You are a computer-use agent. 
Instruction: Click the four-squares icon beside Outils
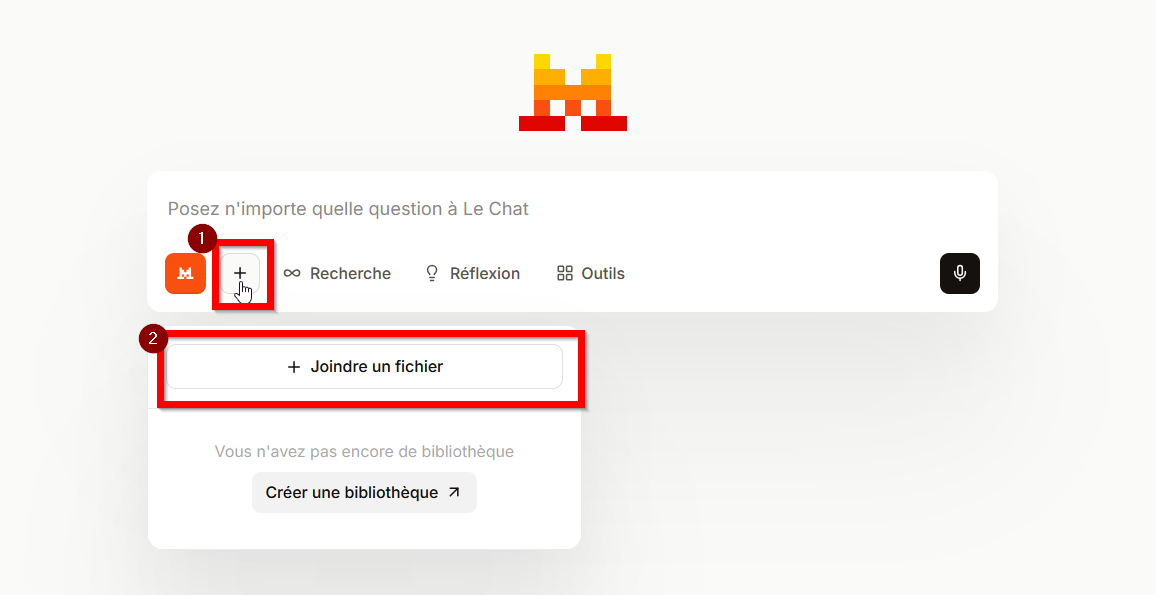point(565,273)
